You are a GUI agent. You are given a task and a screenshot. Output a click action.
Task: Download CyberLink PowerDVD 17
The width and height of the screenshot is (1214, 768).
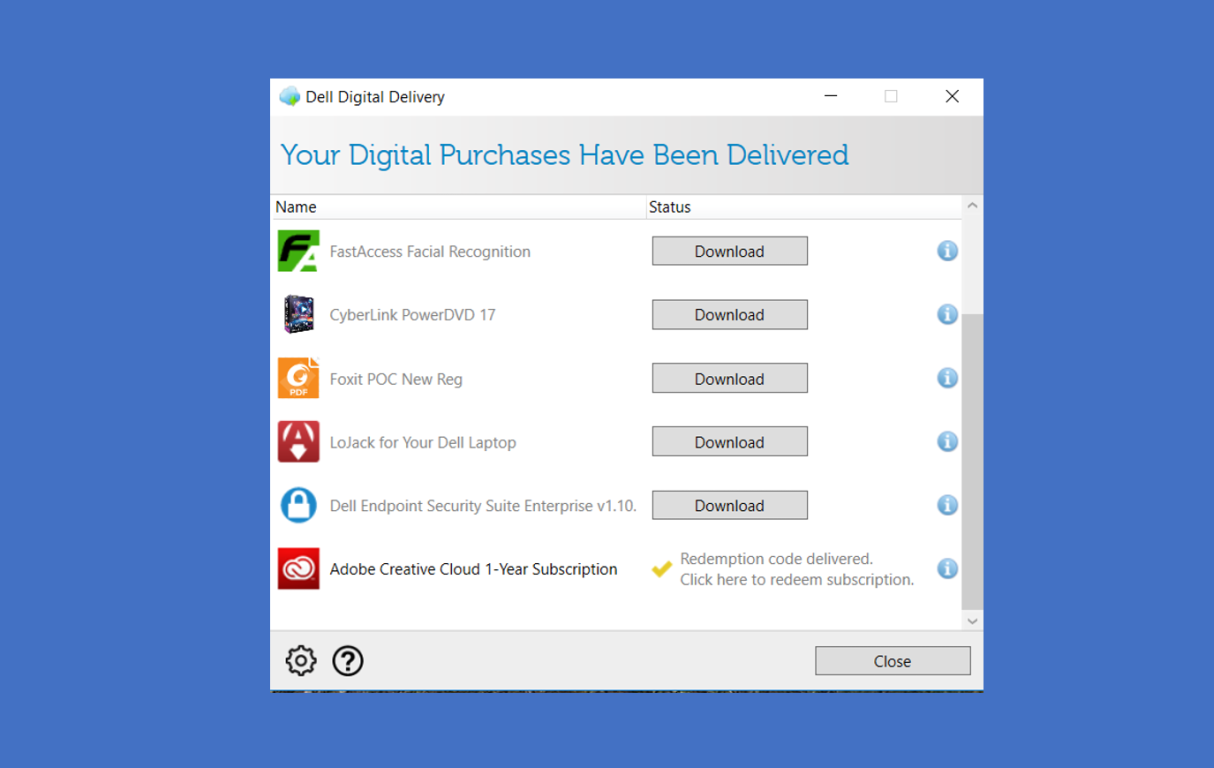click(x=730, y=314)
